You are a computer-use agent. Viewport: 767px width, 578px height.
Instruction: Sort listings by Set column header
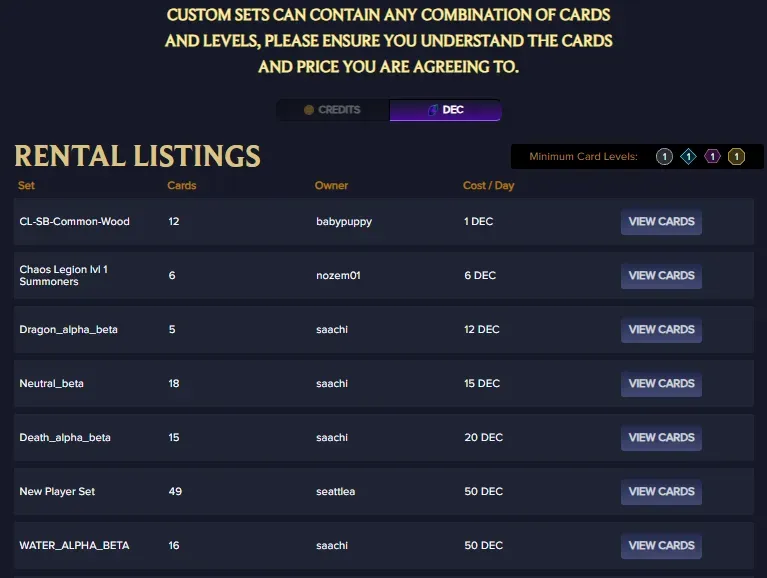pos(26,185)
